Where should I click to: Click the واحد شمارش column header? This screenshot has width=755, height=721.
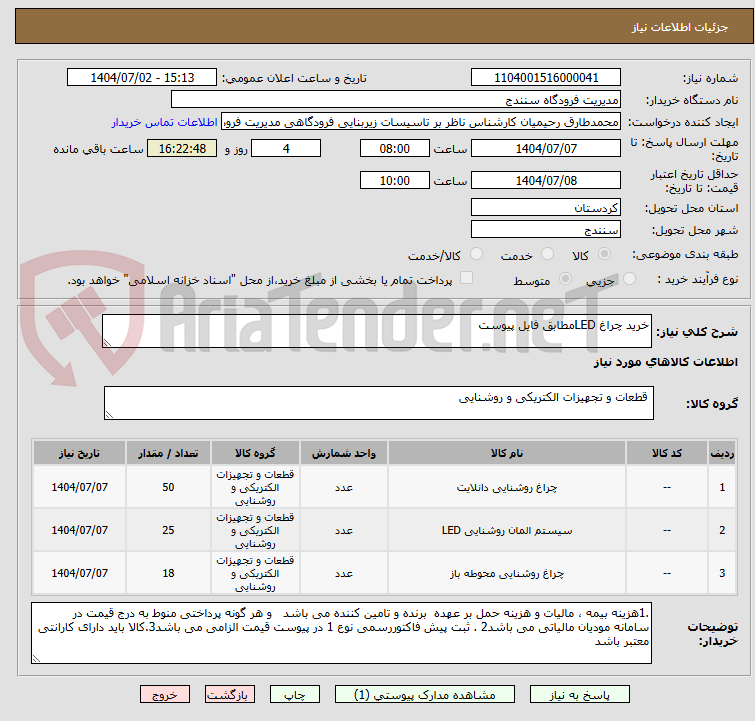coord(343,453)
